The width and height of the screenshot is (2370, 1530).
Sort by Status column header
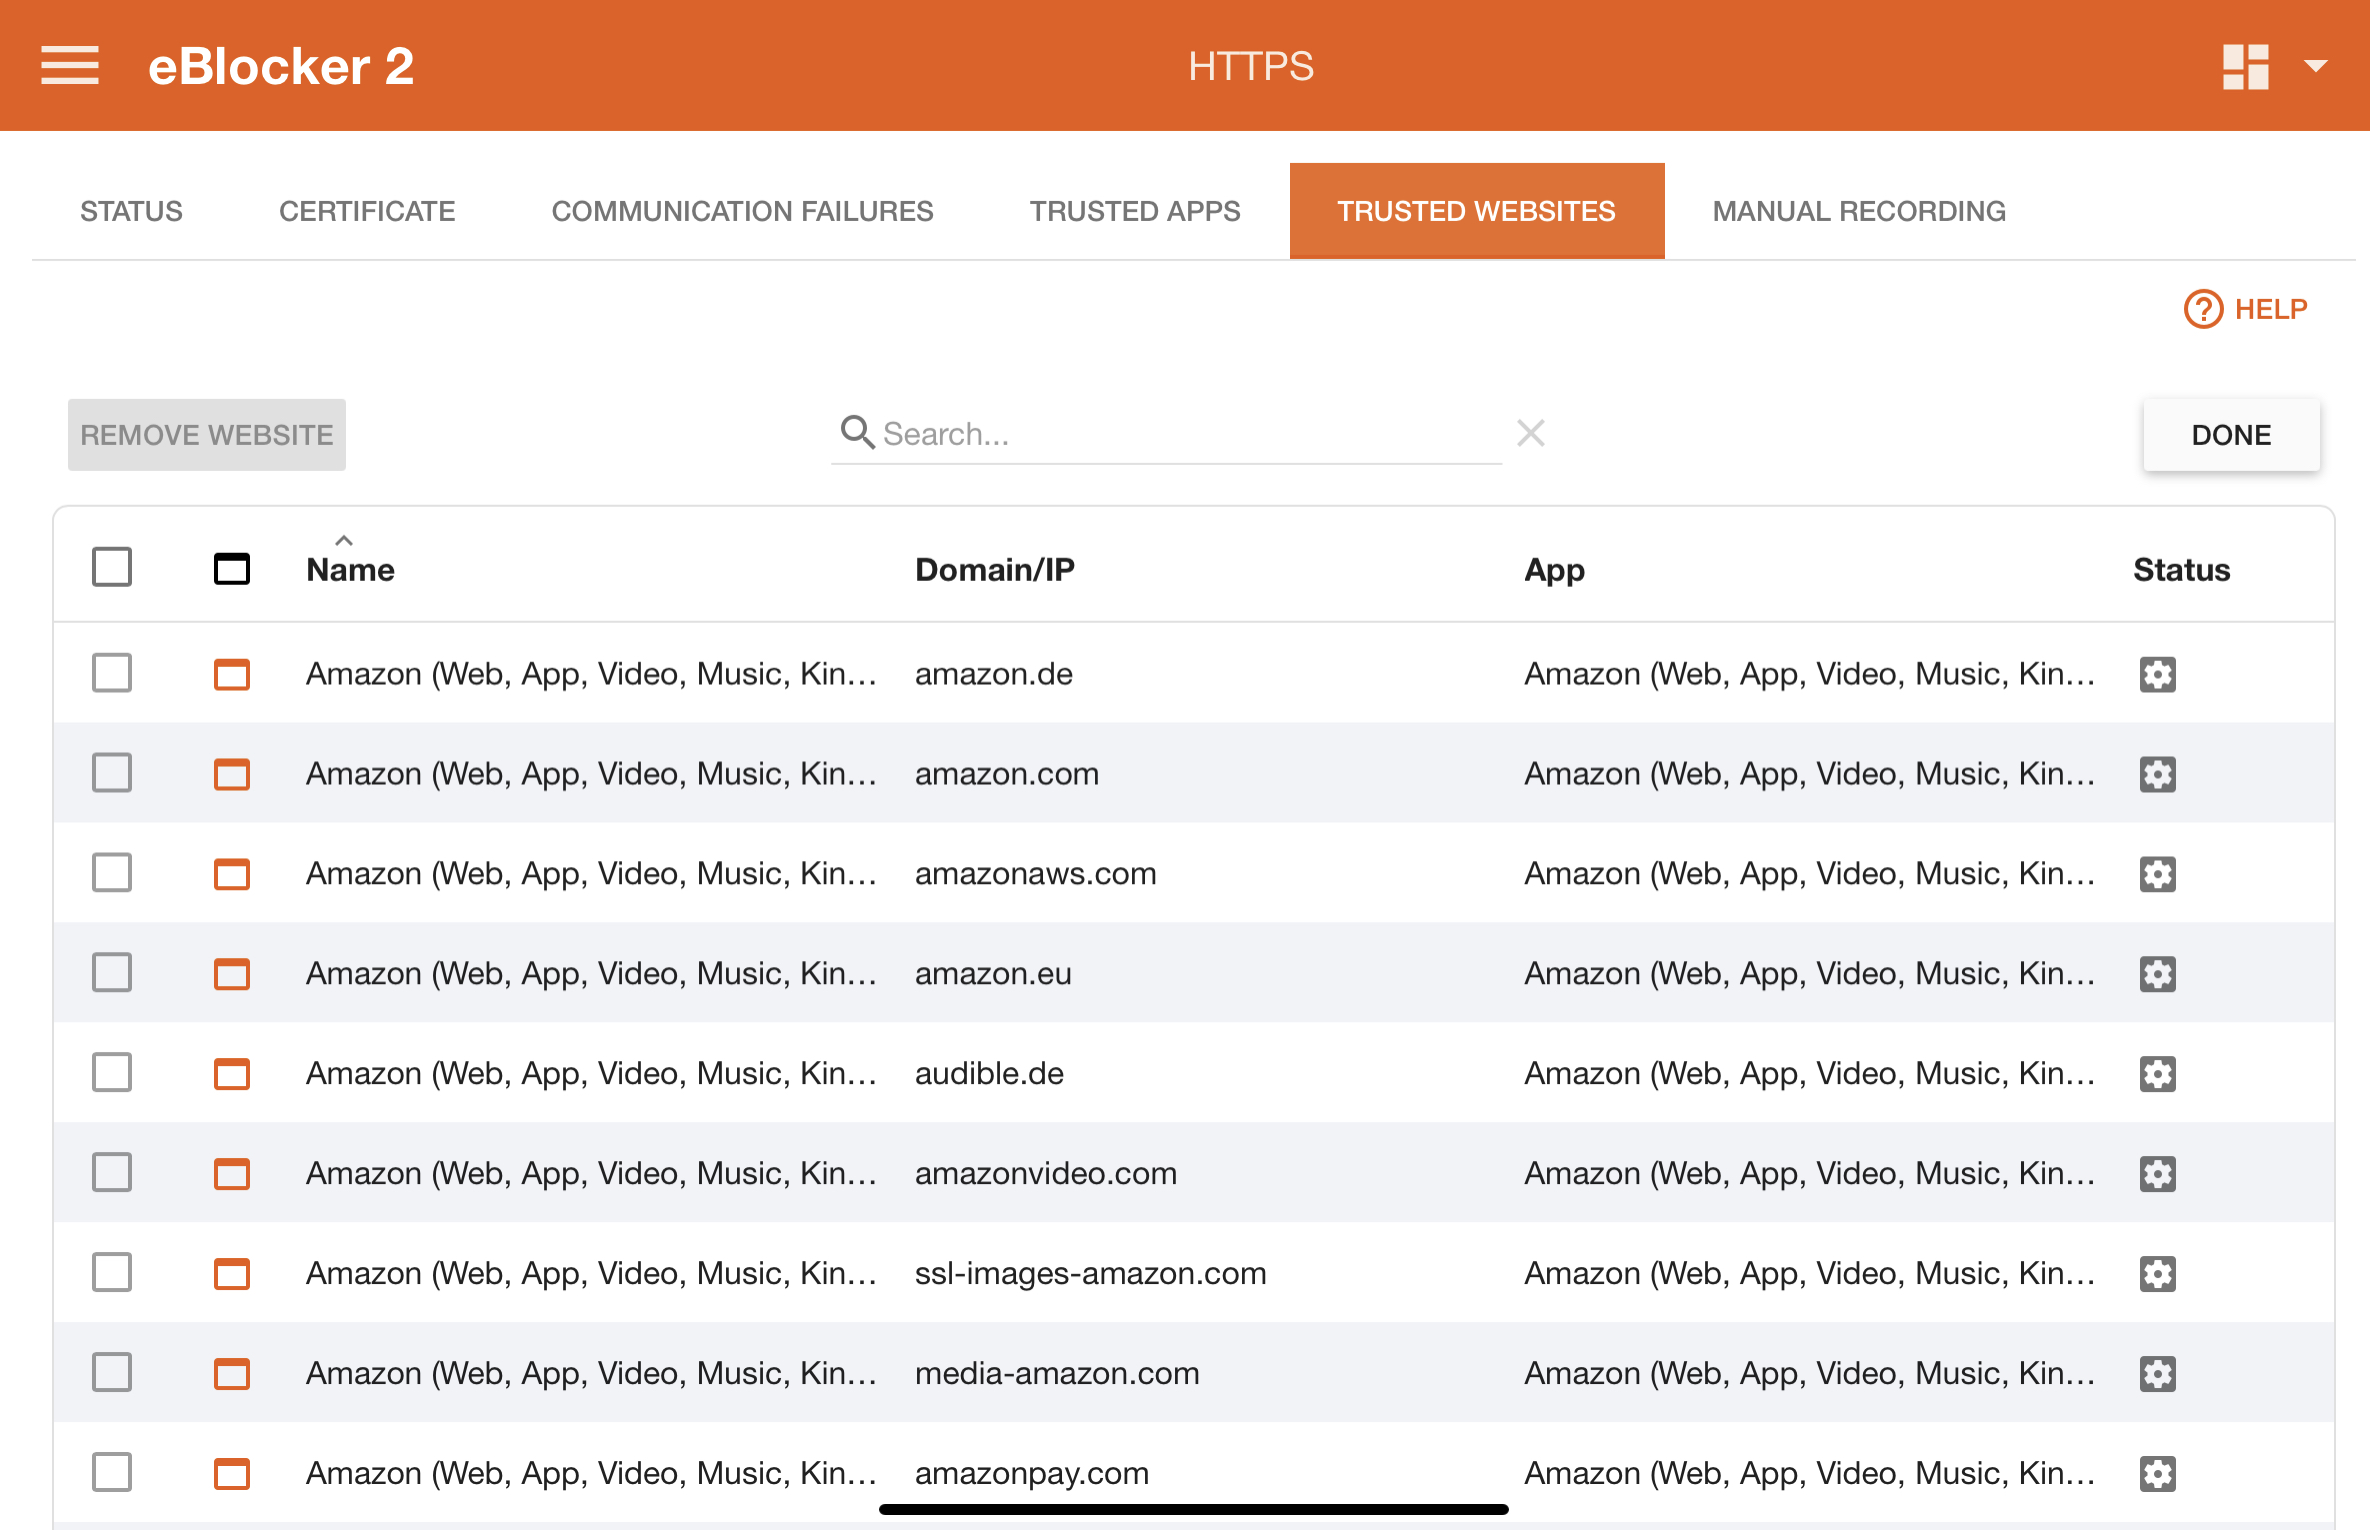(2181, 569)
